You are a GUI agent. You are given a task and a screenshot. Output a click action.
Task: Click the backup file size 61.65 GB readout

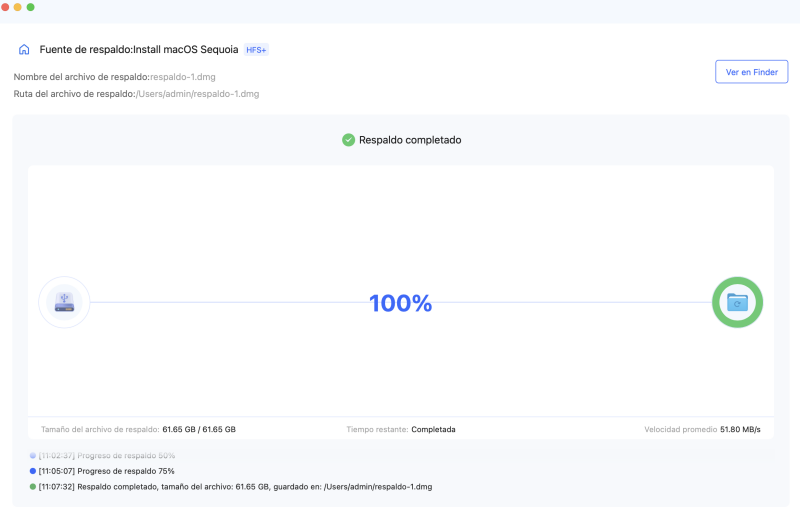click(138, 429)
